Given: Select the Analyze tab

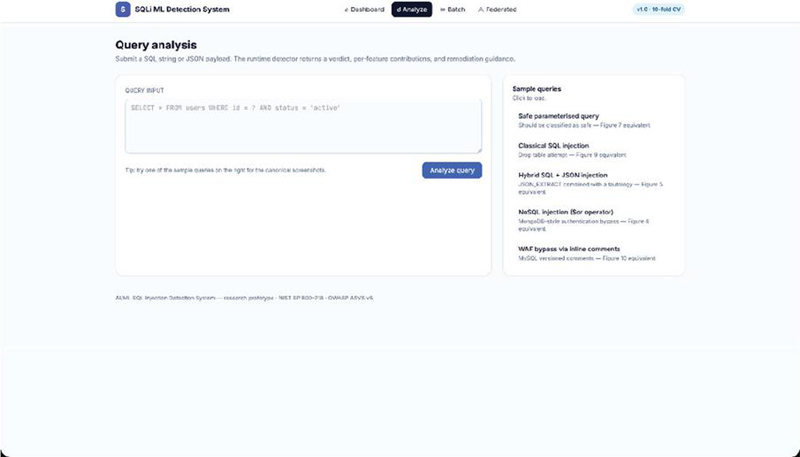Looking at the screenshot, I should coord(412,9).
